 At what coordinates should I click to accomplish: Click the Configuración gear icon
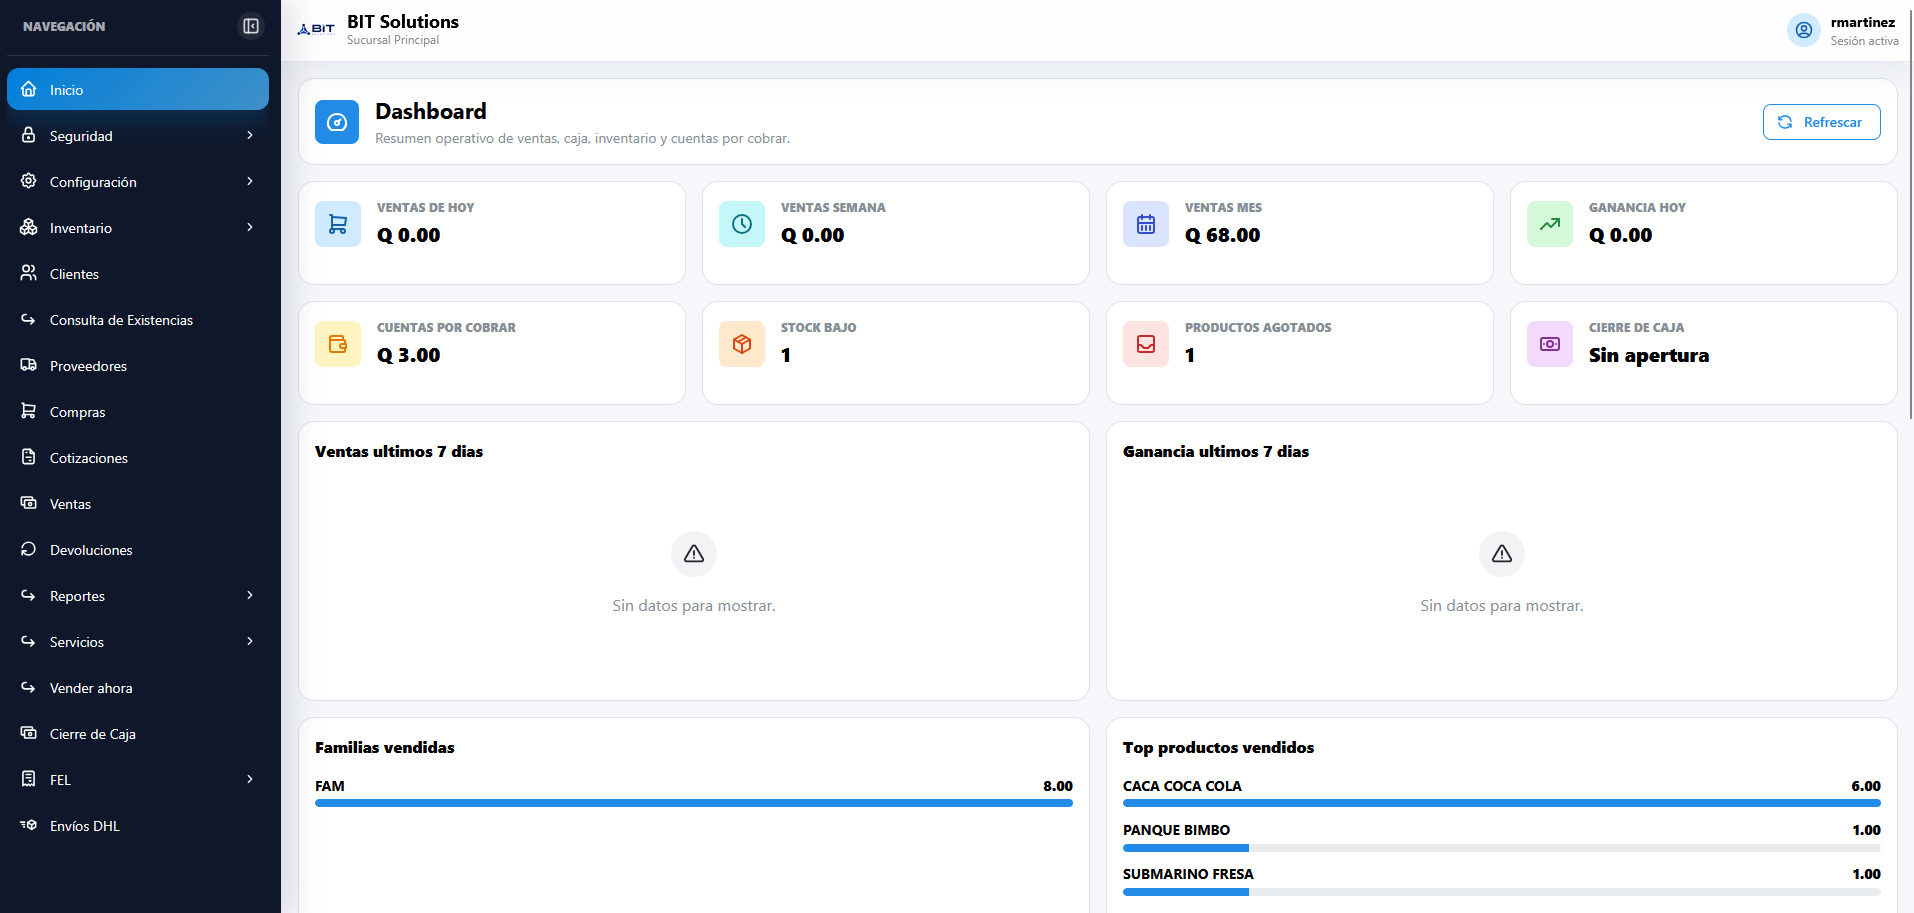29,181
